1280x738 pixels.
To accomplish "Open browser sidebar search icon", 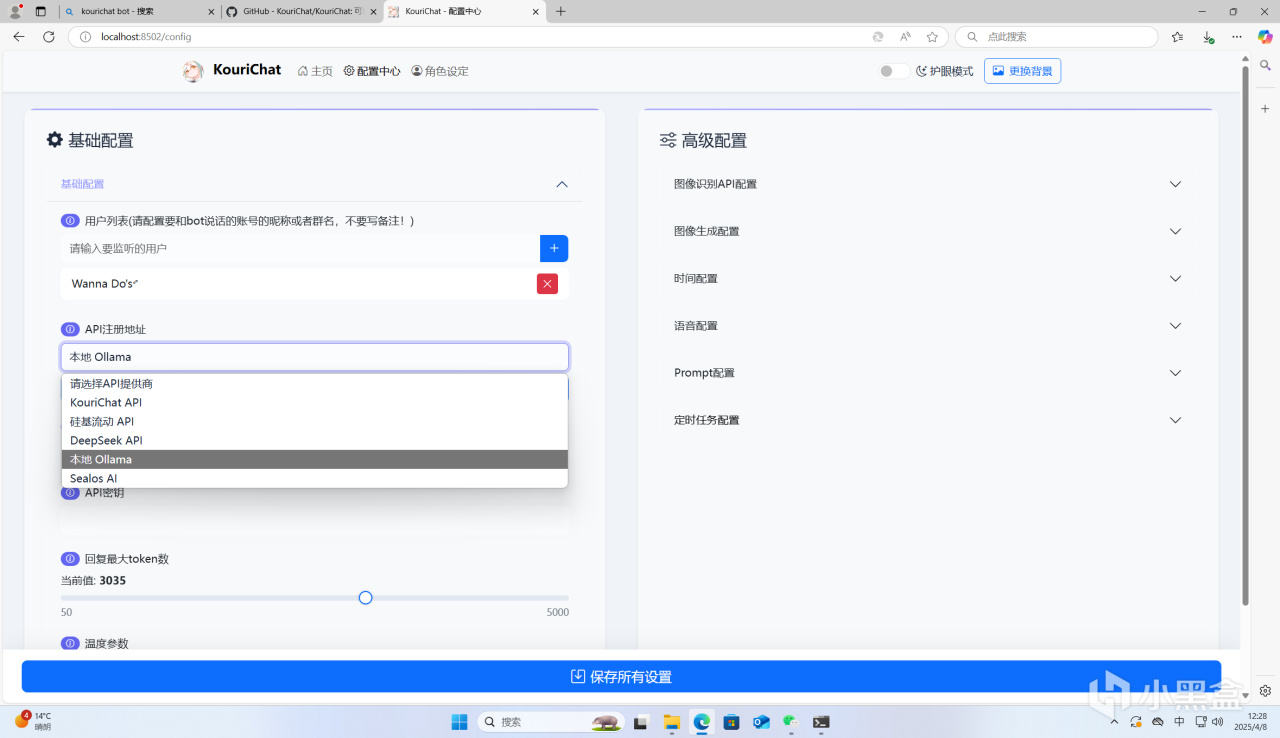I will pyautogui.click(x=1265, y=65).
